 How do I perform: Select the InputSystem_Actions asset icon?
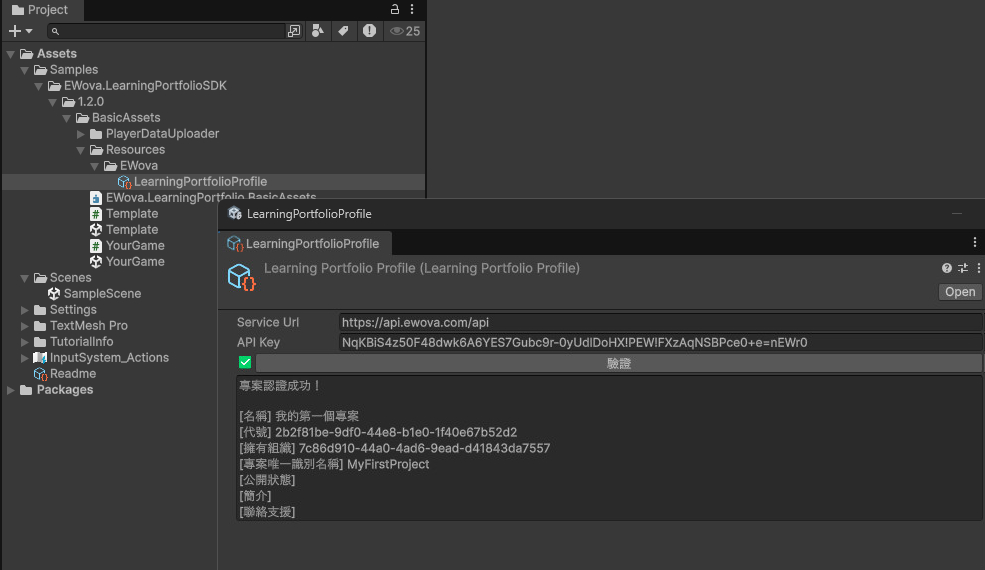[x=40, y=358]
